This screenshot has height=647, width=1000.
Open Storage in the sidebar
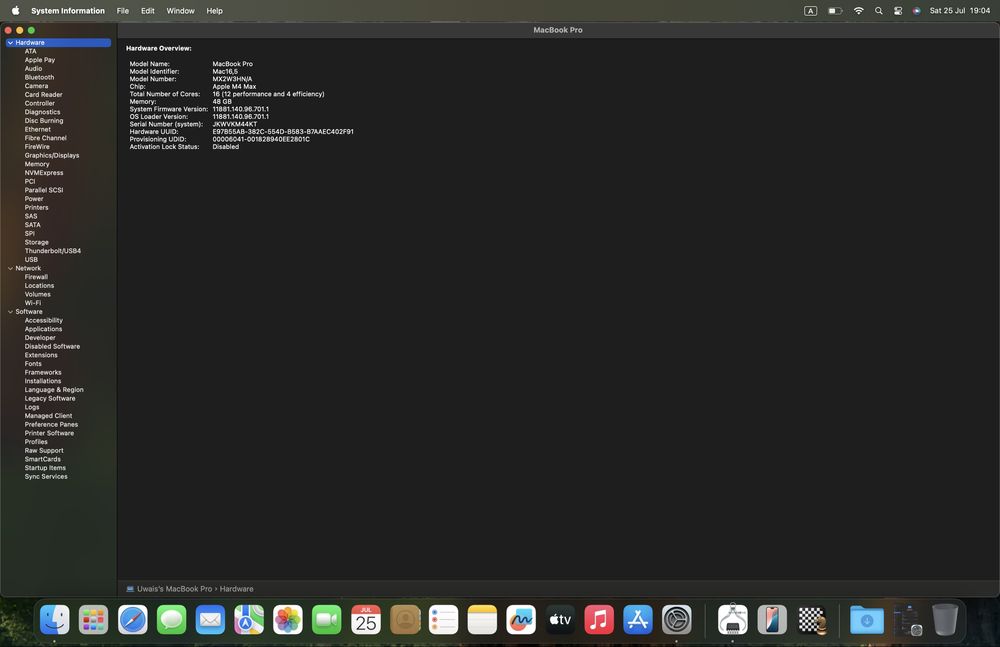click(x=36, y=242)
